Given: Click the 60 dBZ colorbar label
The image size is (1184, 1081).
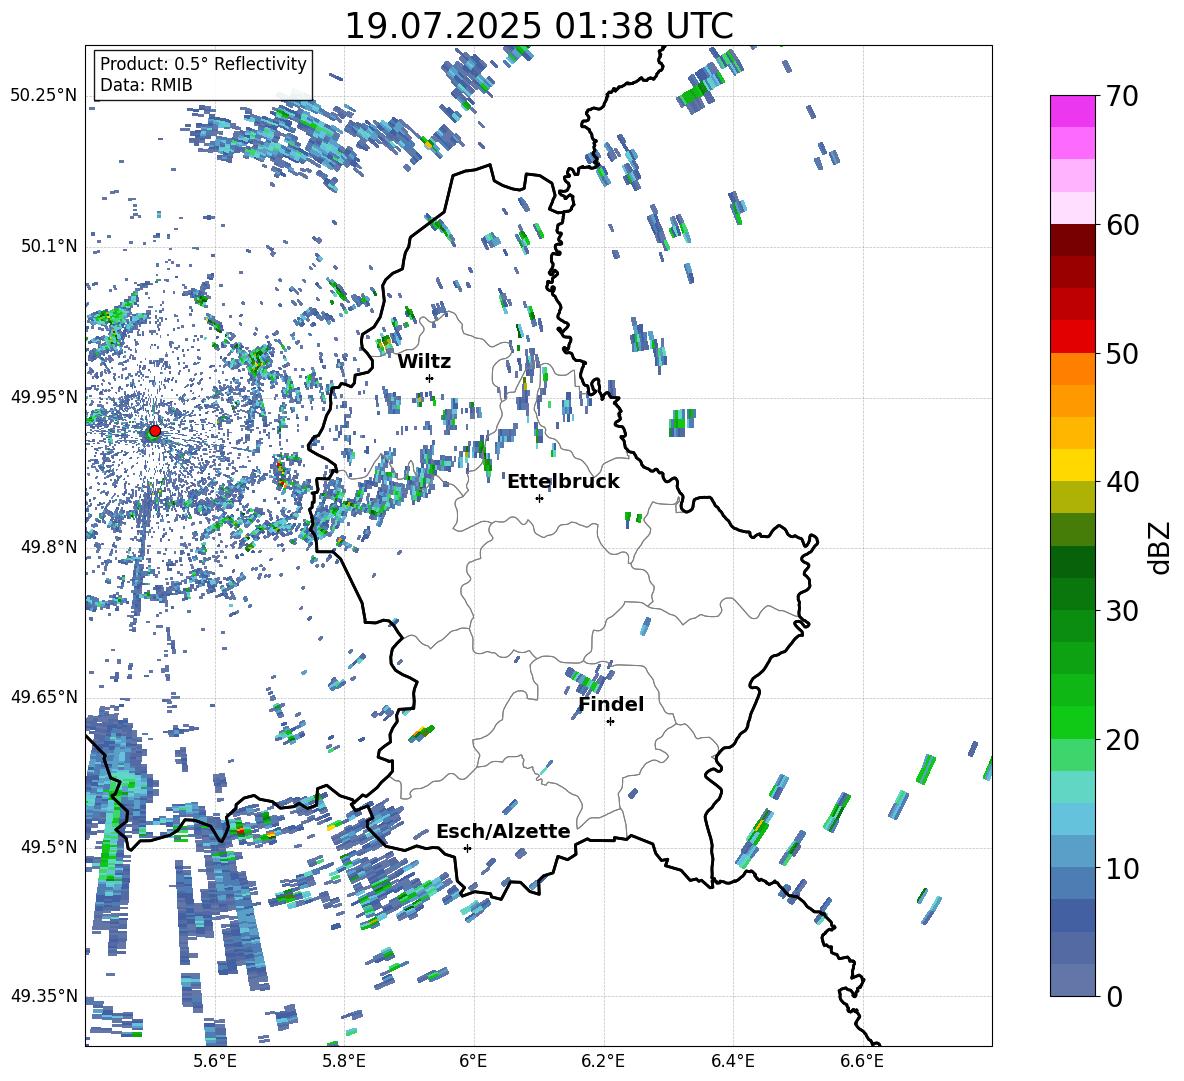Looking at the screenshot, I should point(1123,225).
